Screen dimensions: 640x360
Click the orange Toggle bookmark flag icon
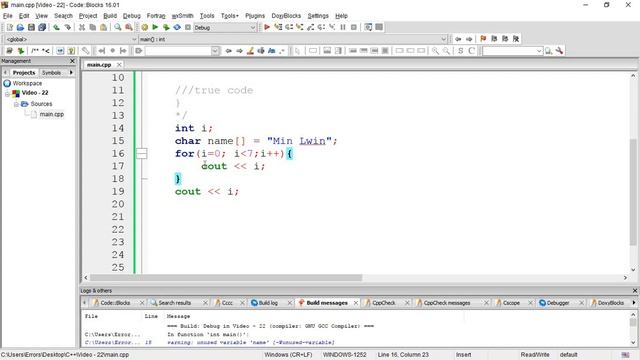tap(483, 39)
